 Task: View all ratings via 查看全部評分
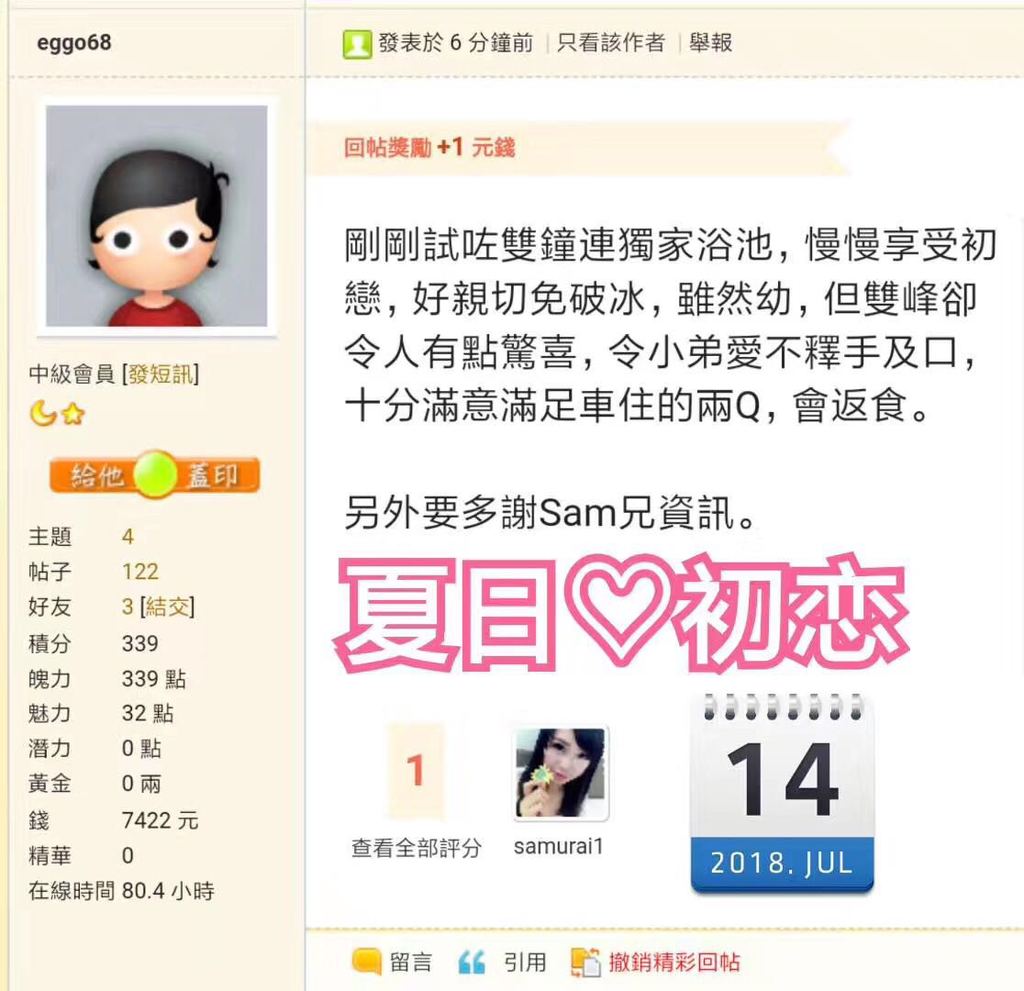[416, 848]
